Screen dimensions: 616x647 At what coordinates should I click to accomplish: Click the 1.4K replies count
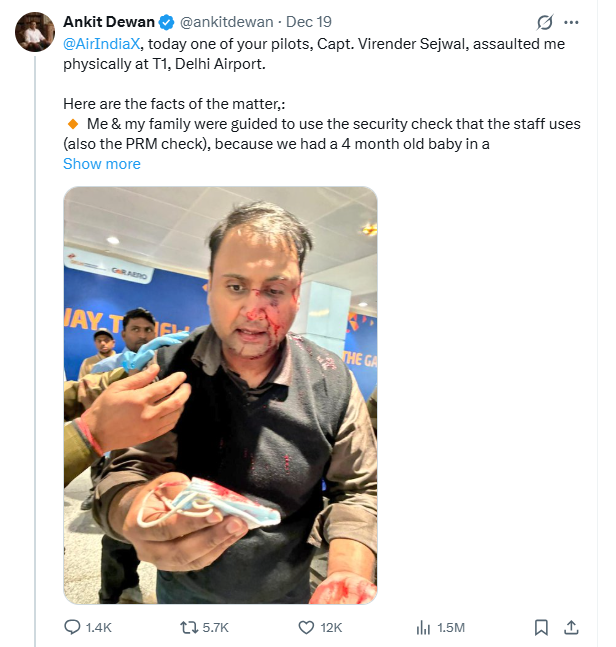click(98, 627)
